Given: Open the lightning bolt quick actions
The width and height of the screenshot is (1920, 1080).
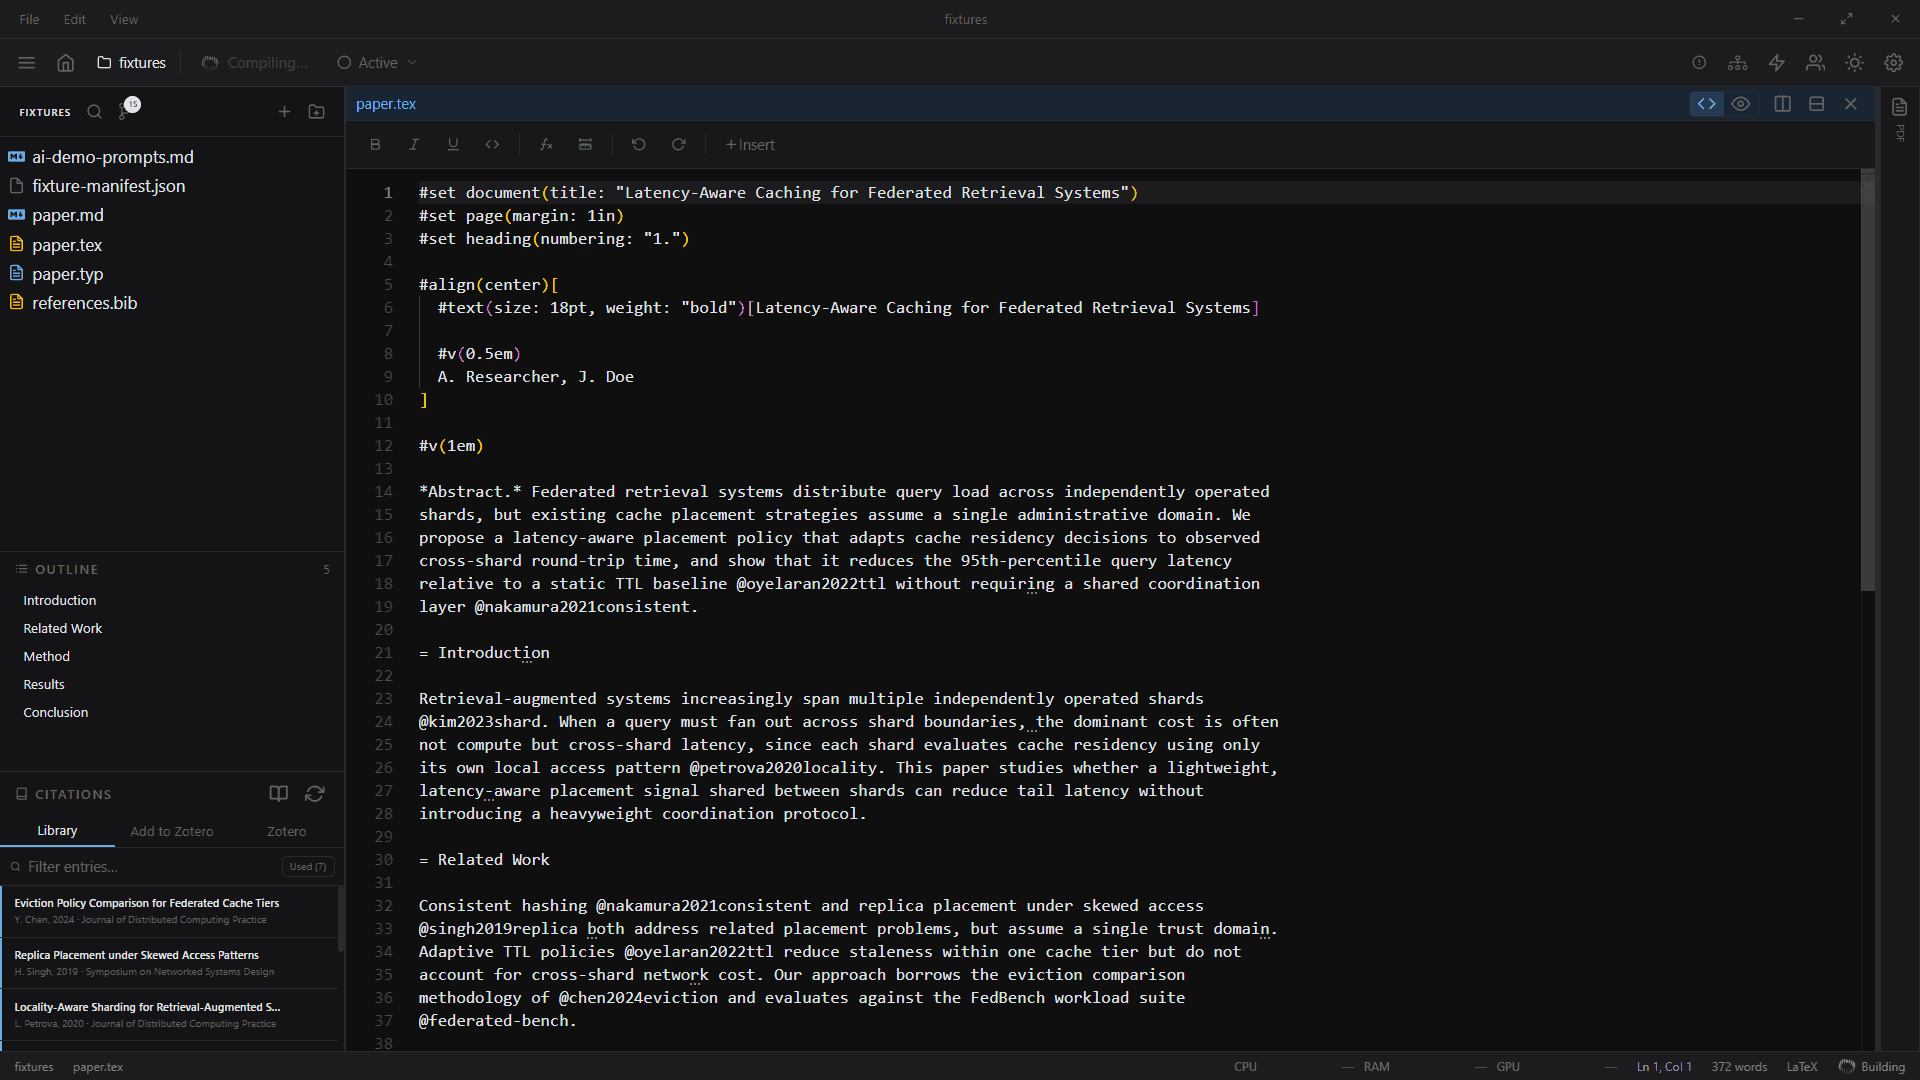Looking at the screenshot, I should (x=1777, y=62).
